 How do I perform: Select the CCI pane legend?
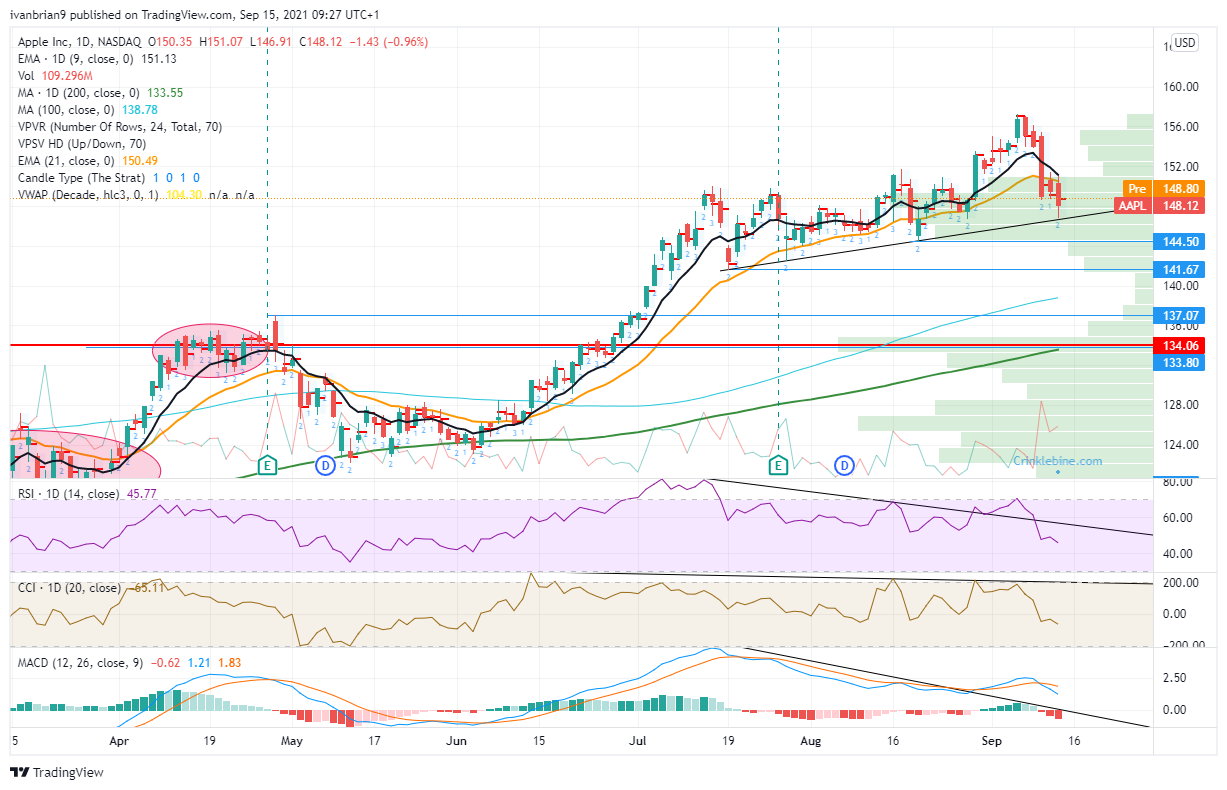[89, 587]
